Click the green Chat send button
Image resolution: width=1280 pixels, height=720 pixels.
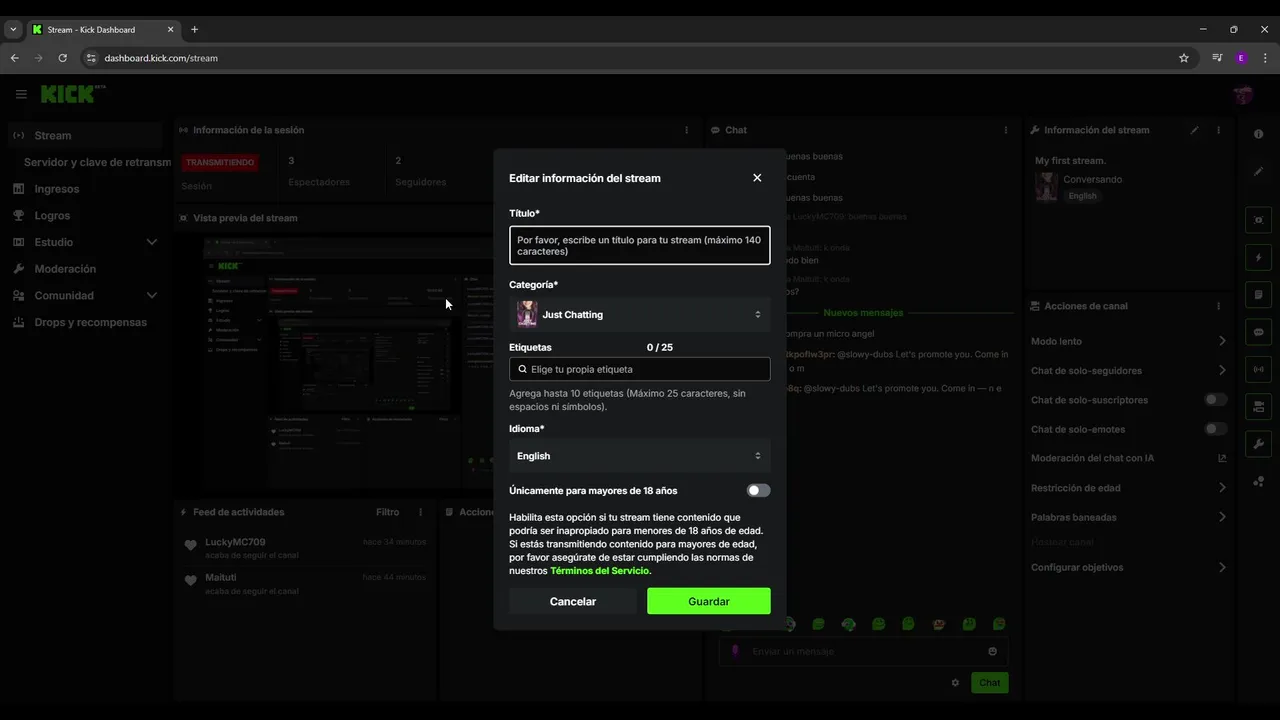(x=989, y=683)
